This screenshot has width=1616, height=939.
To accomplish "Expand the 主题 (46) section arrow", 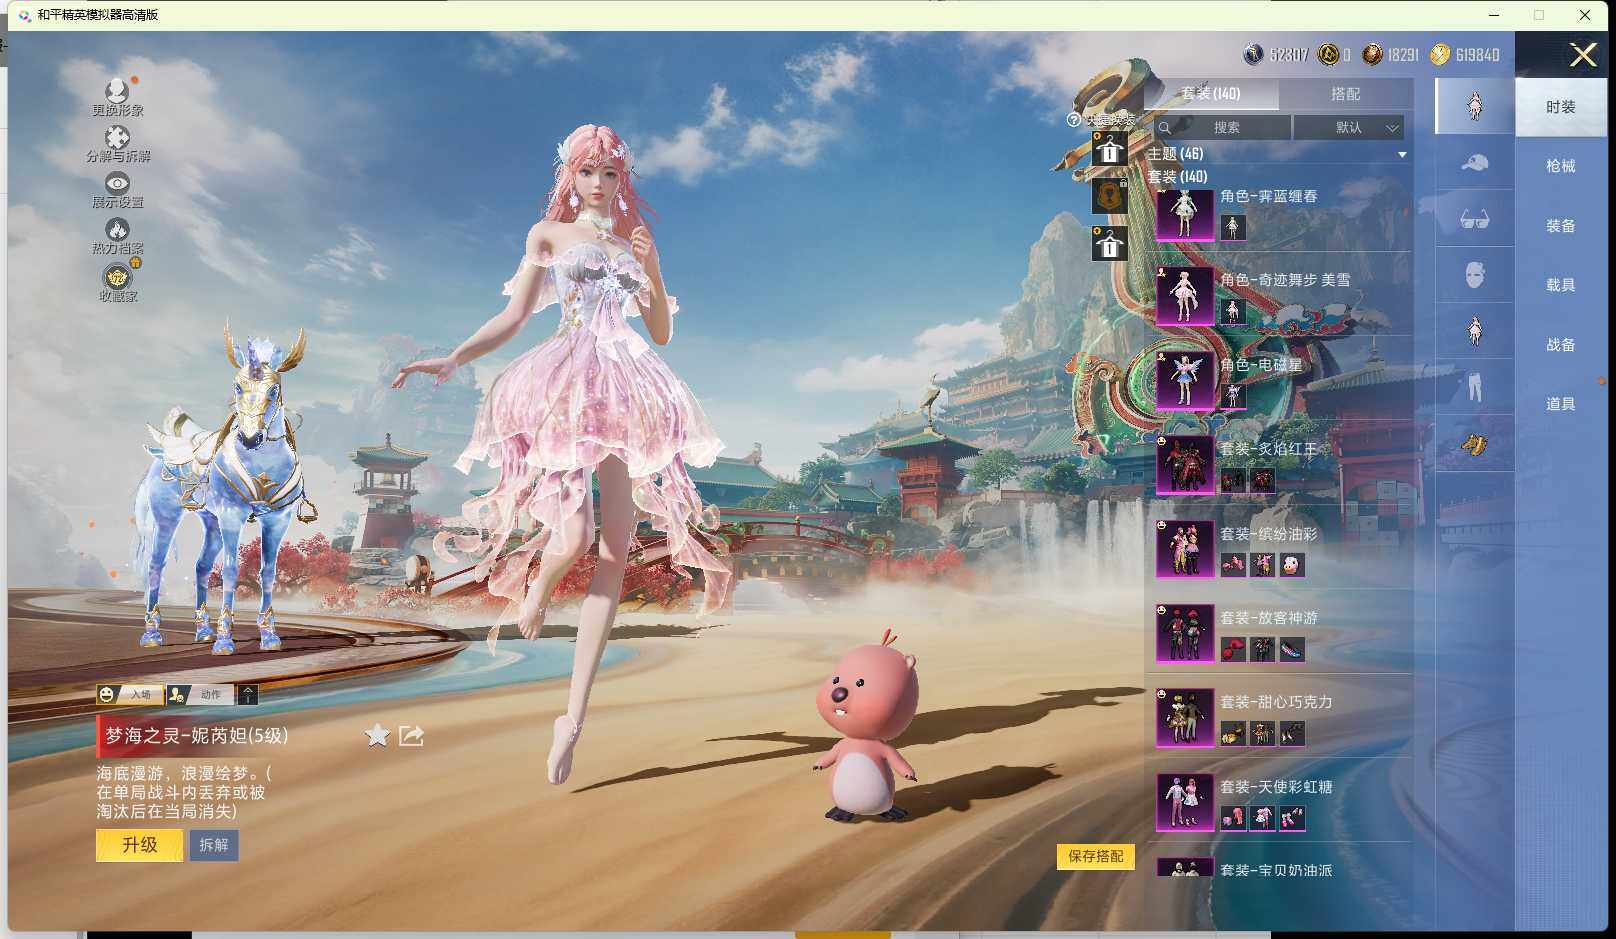I will coord(1402,155).
